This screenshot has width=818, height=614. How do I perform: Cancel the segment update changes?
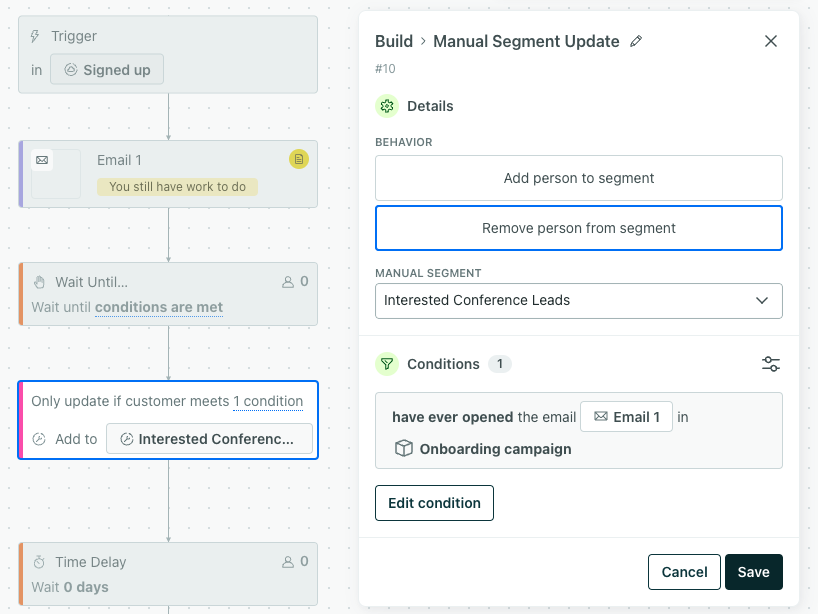[684, 572]
